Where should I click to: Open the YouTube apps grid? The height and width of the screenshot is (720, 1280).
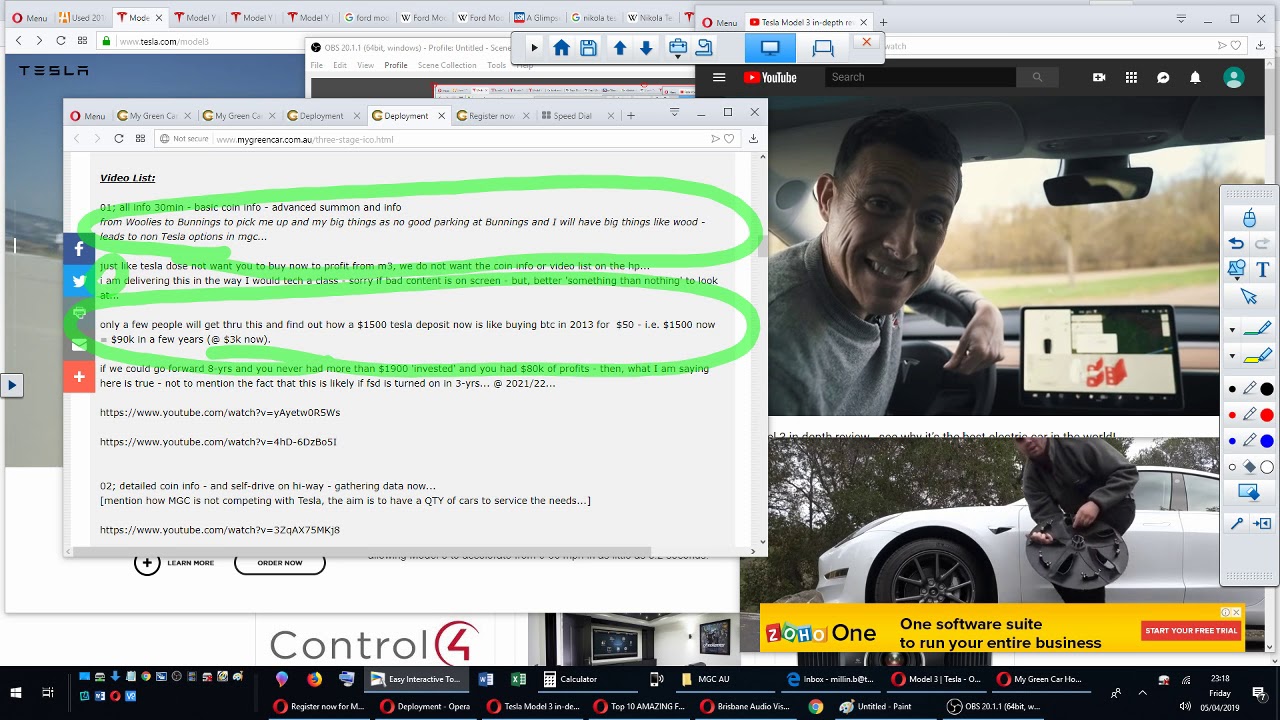[1131, 77]
